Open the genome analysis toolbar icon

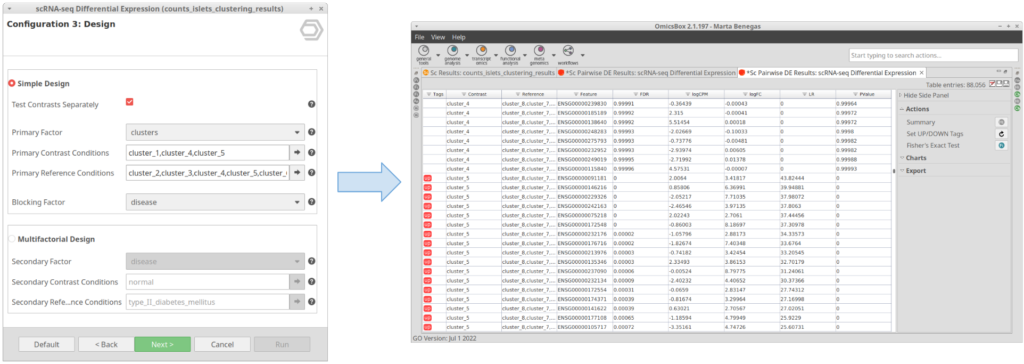click(452, 51)
